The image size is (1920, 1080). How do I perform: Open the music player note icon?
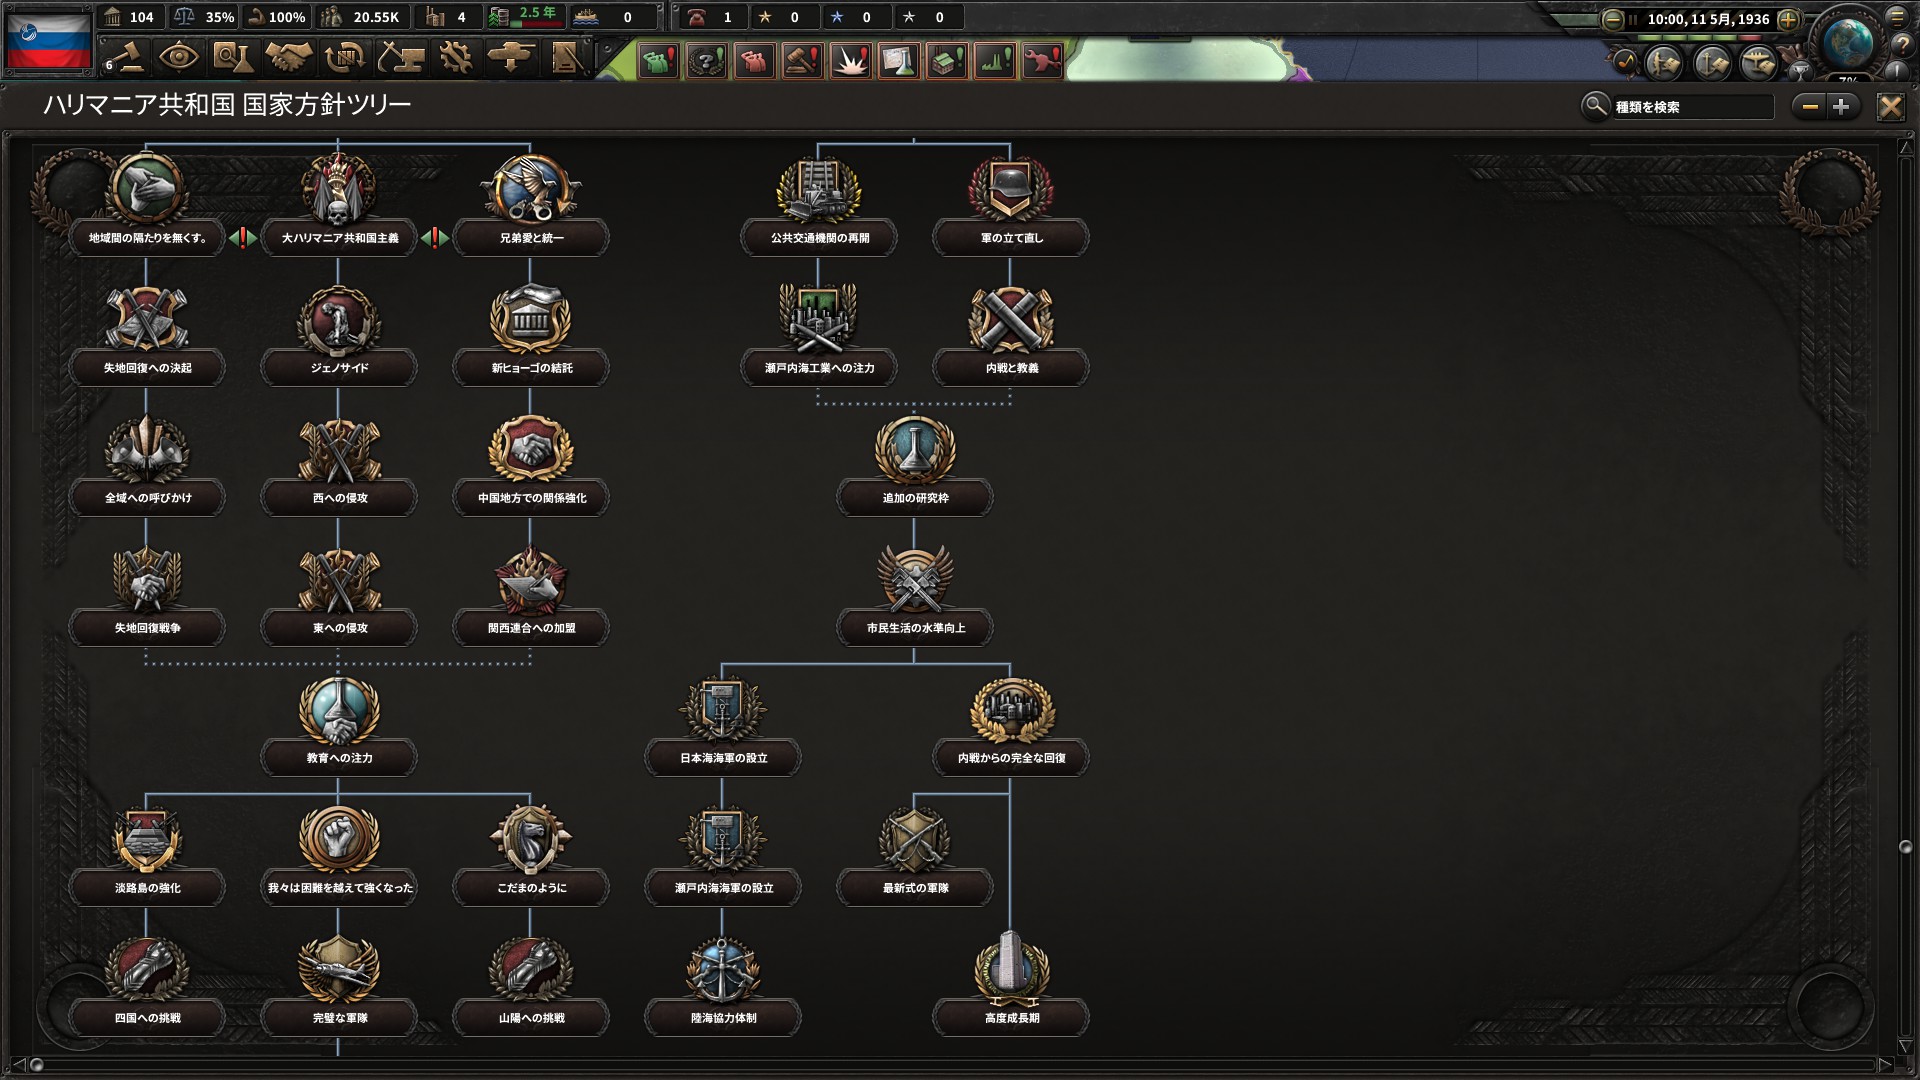tap(1625, 62)
